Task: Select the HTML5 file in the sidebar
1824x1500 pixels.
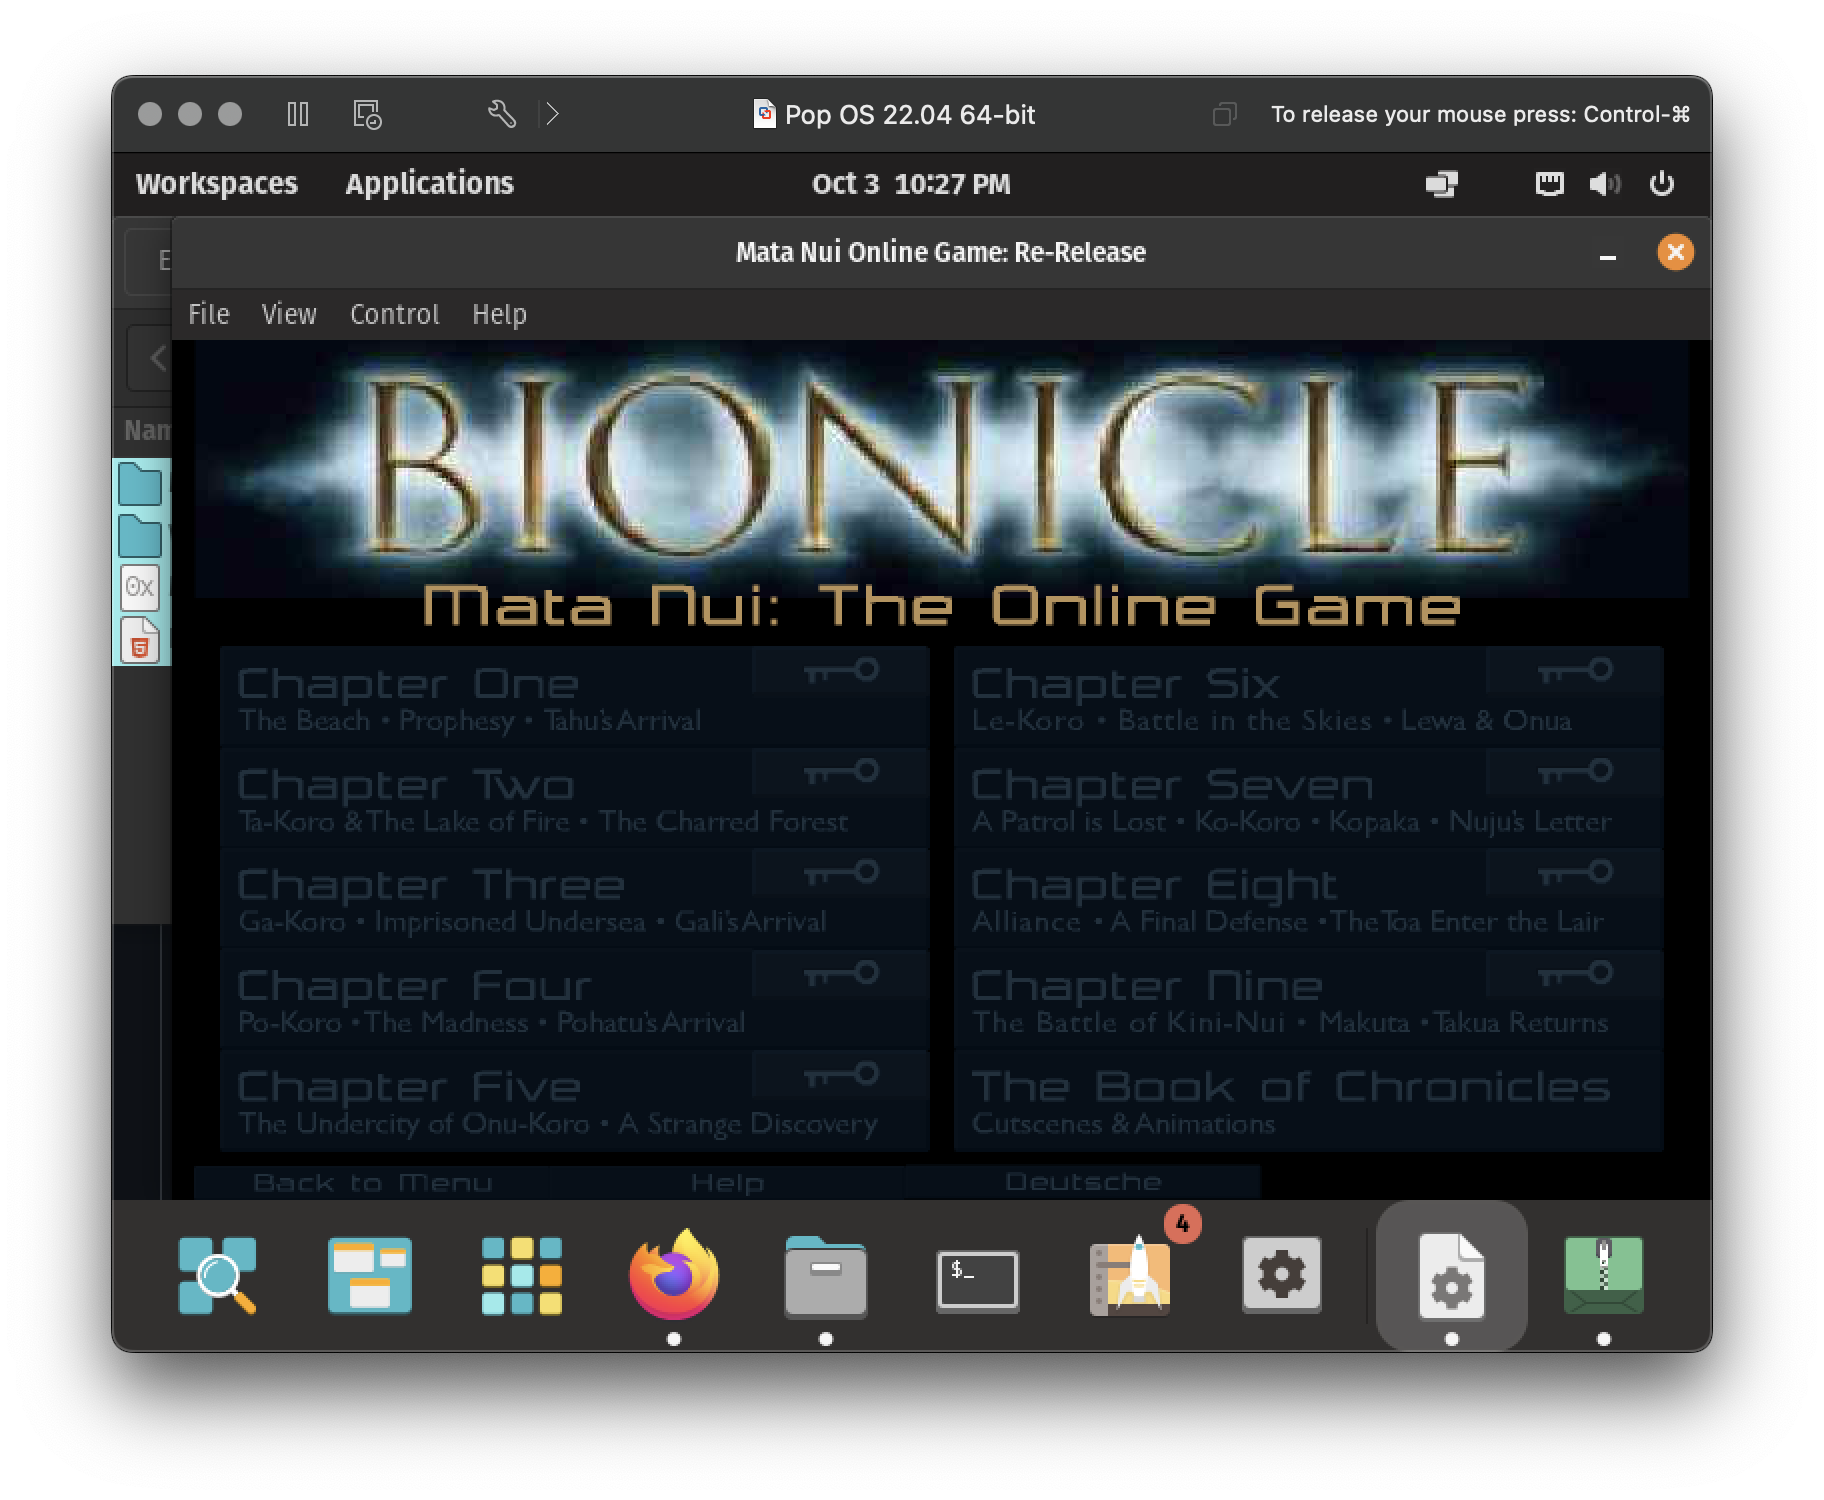Action: (x=139, y=643)
